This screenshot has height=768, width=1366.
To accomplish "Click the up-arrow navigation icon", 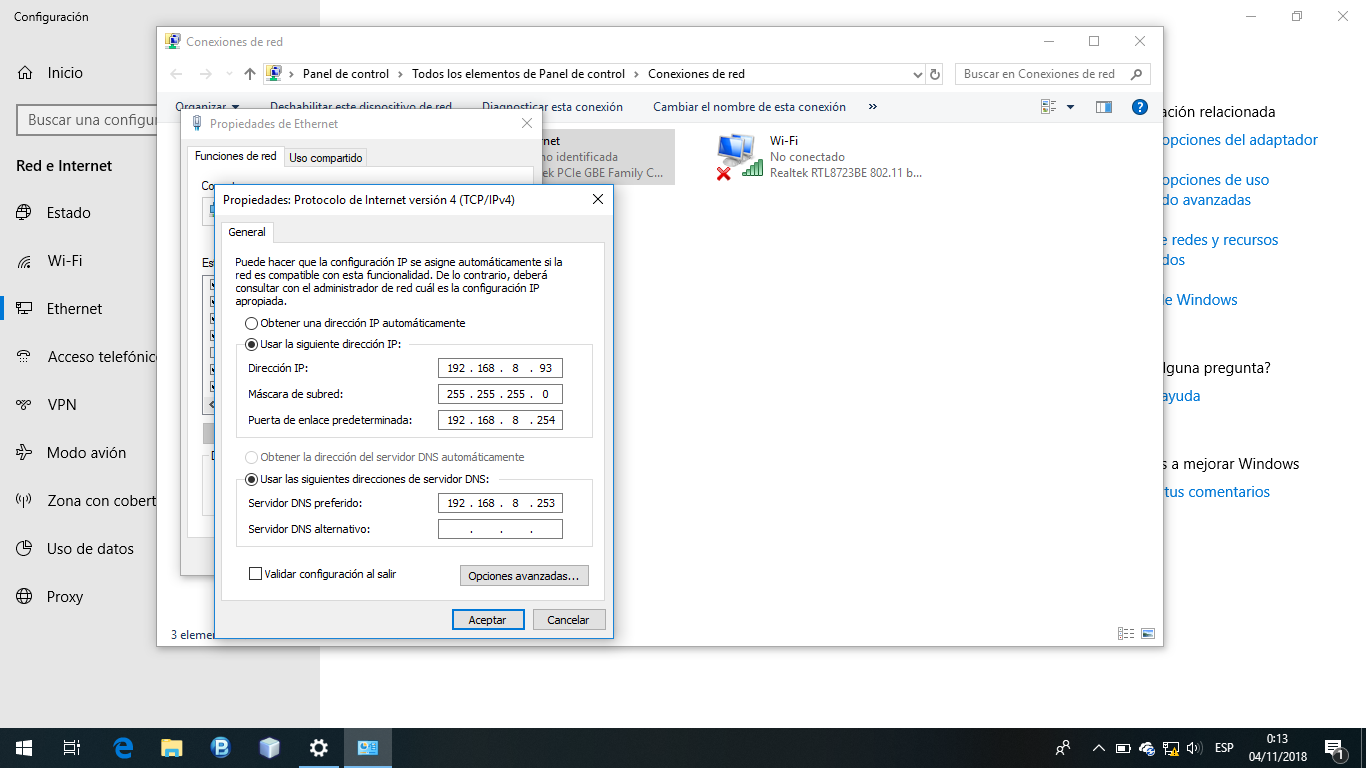I will pyautogui.click(x=250, y=74).
